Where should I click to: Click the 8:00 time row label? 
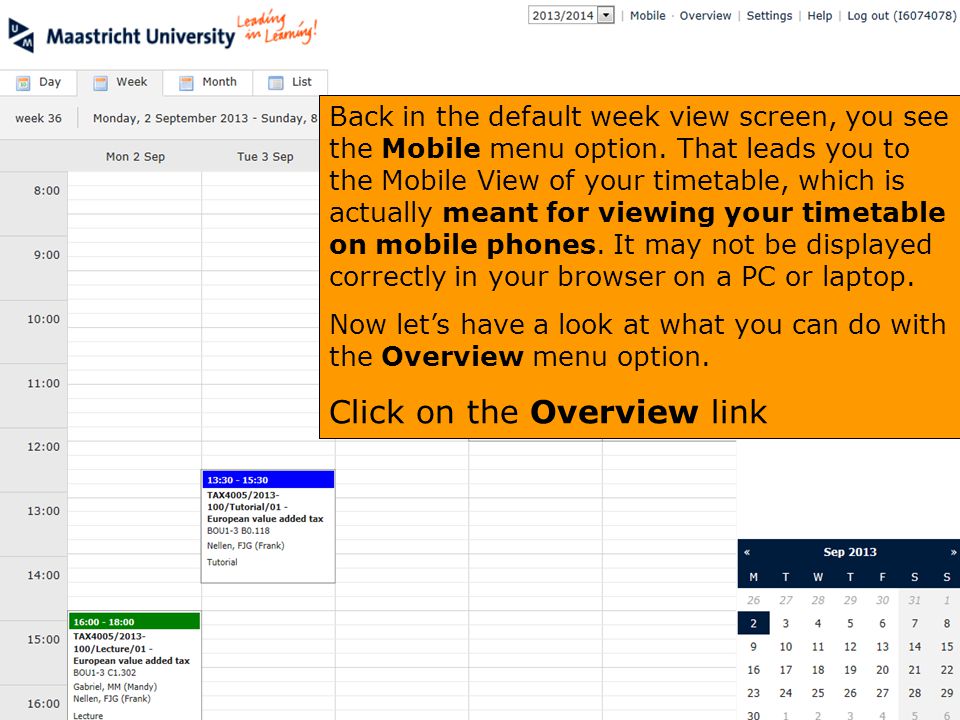pyautogui.click(x=47, y=190)
